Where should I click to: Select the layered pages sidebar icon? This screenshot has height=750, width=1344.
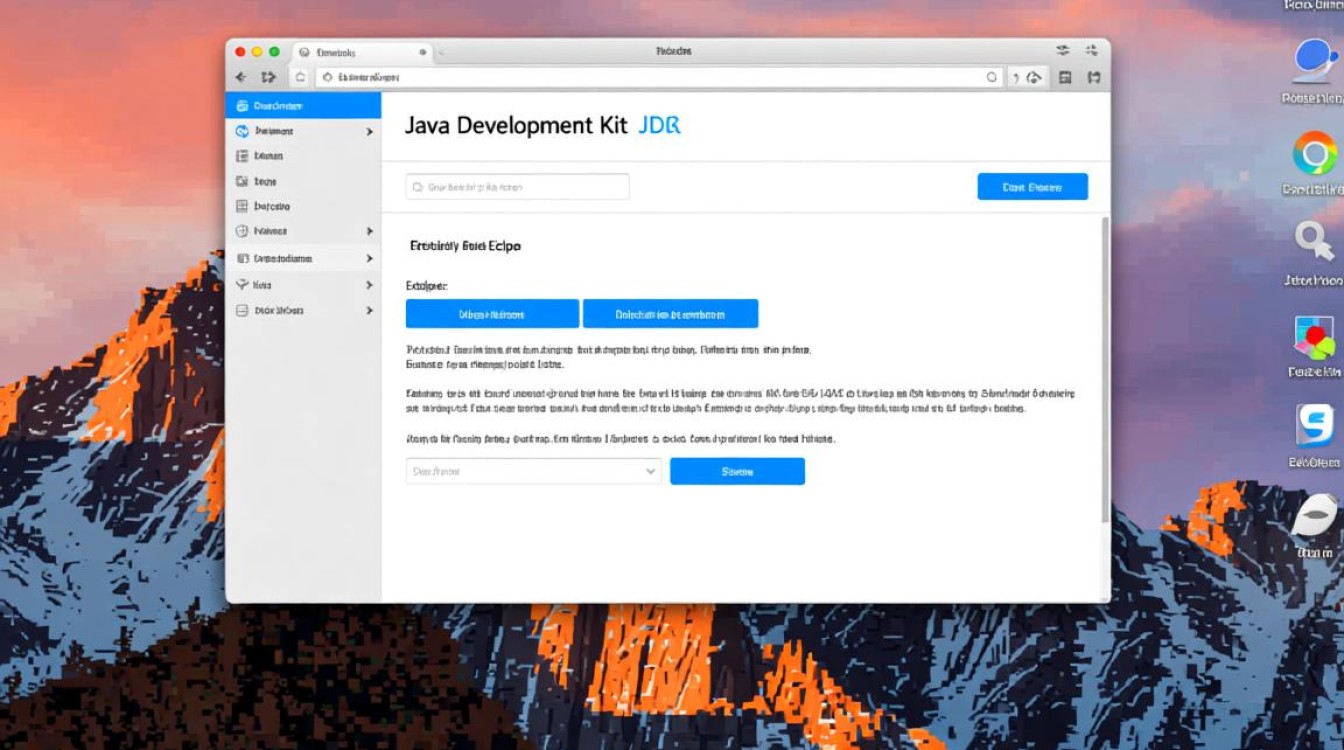pos(242,257)
